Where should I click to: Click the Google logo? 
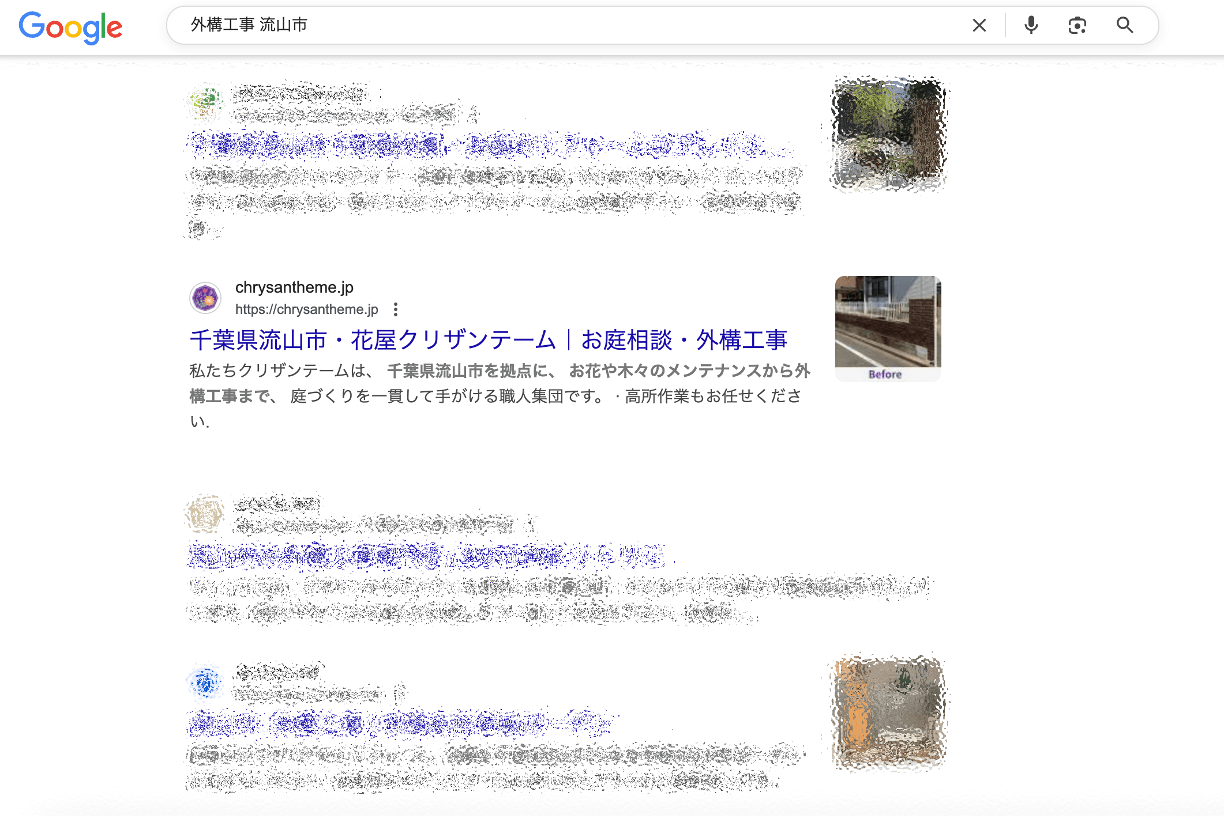click(70, 27)
